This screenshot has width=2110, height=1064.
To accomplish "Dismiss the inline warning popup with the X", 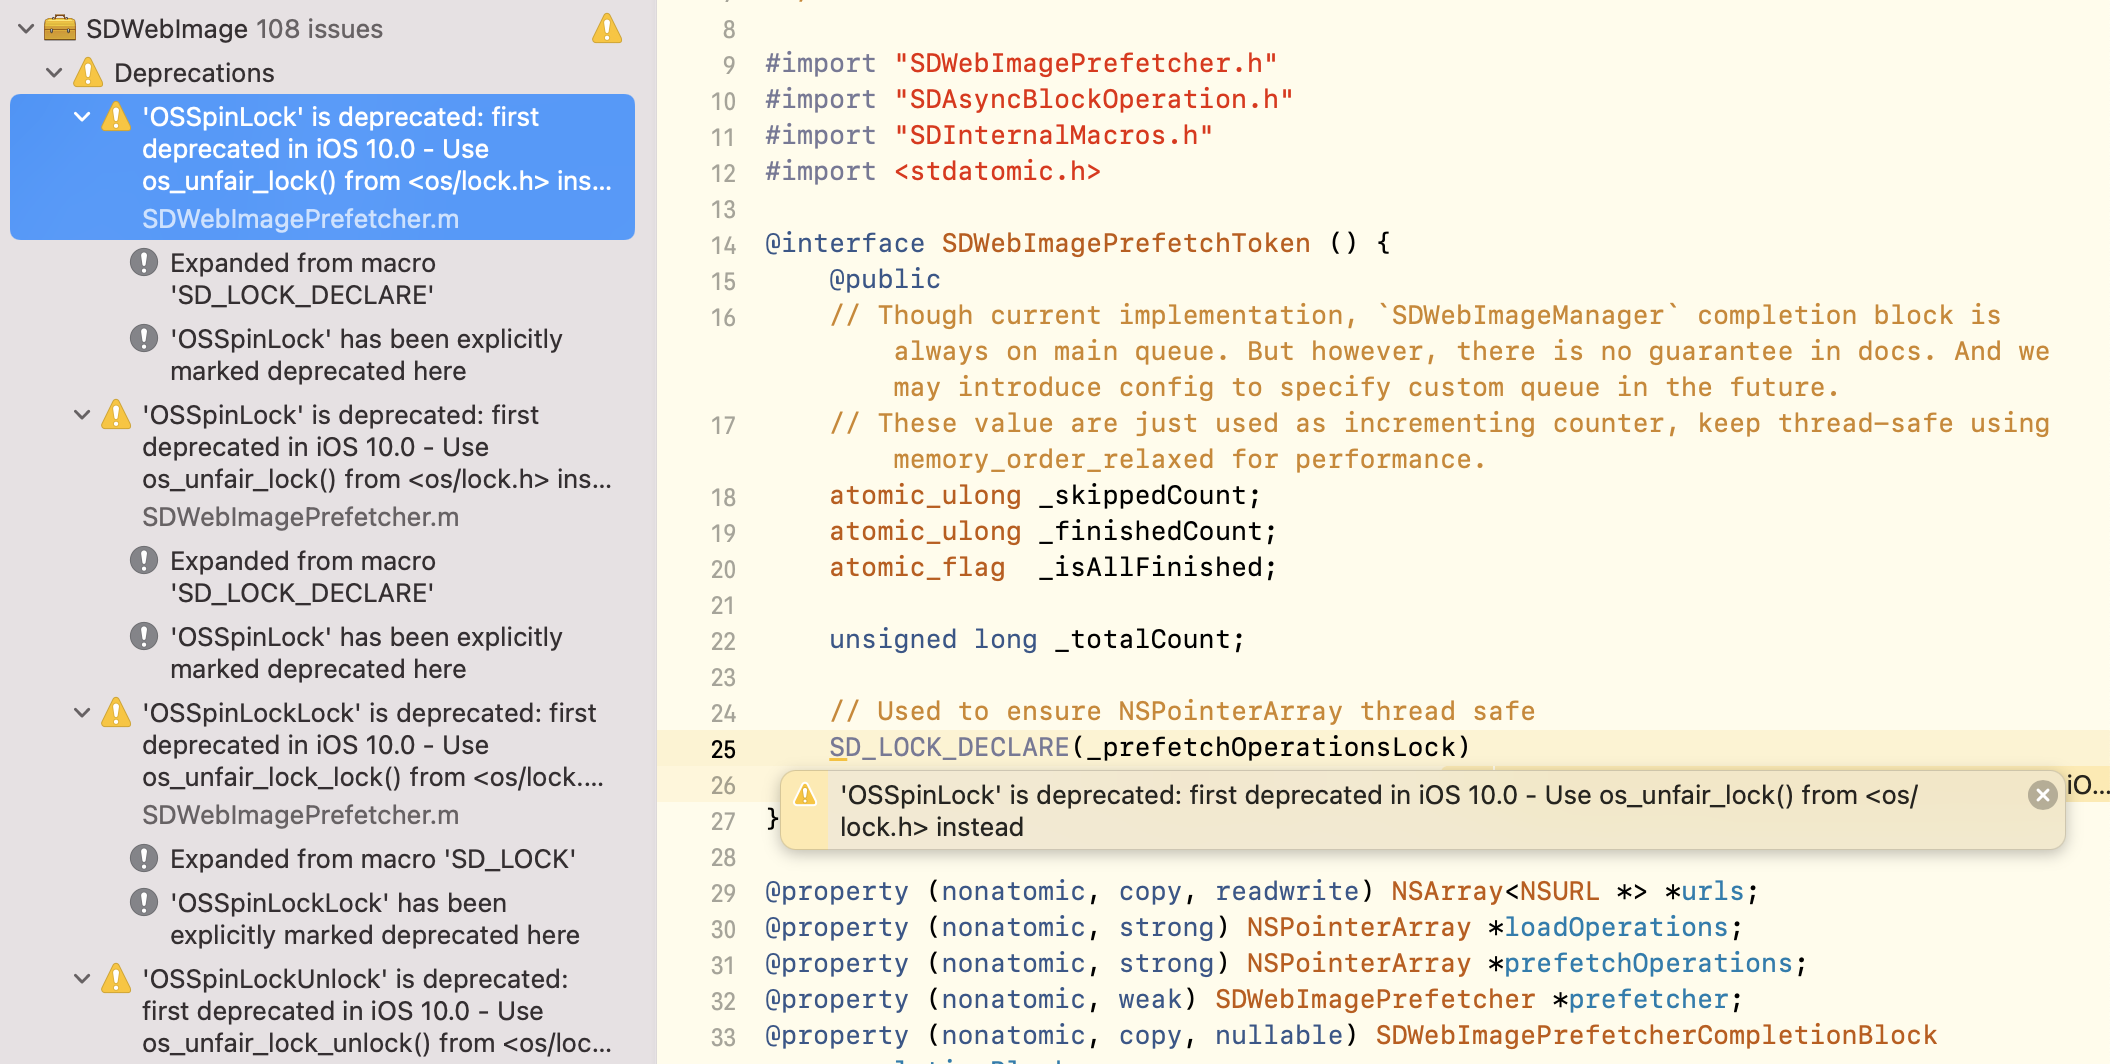I will (2042, 795).
